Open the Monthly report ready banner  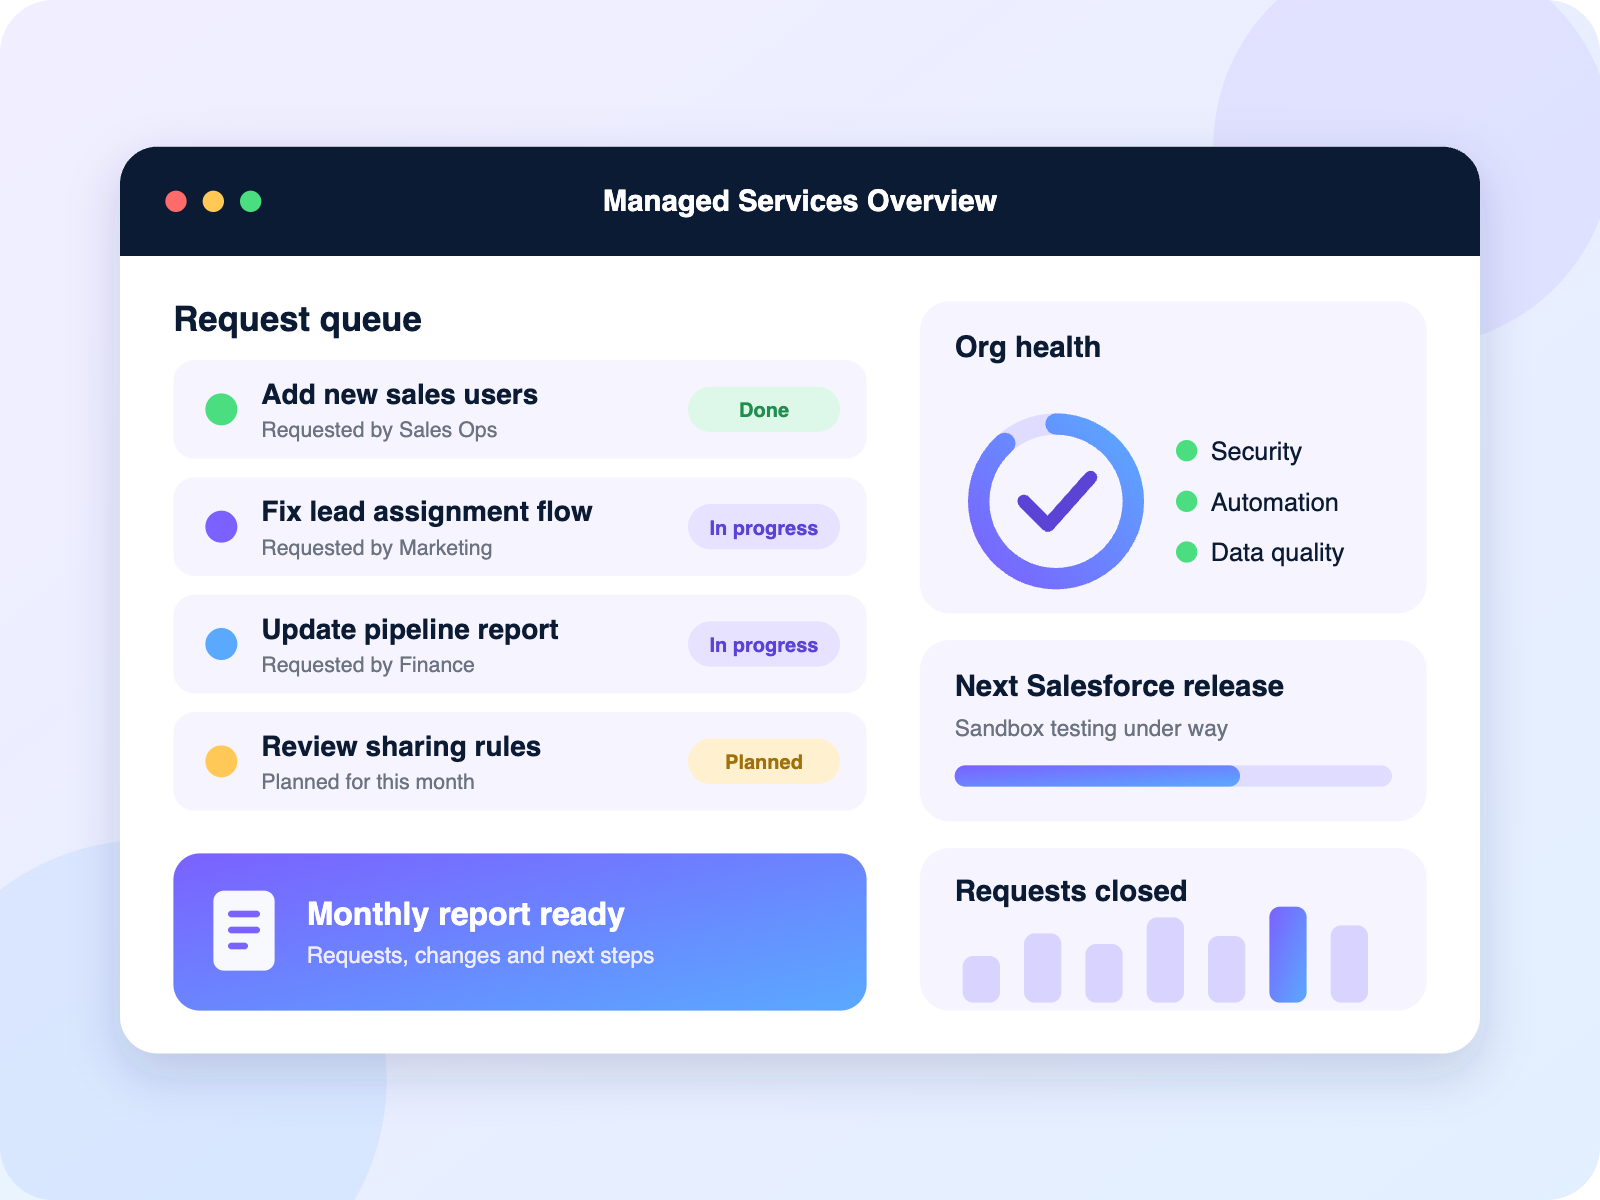(x=520, y=932)
